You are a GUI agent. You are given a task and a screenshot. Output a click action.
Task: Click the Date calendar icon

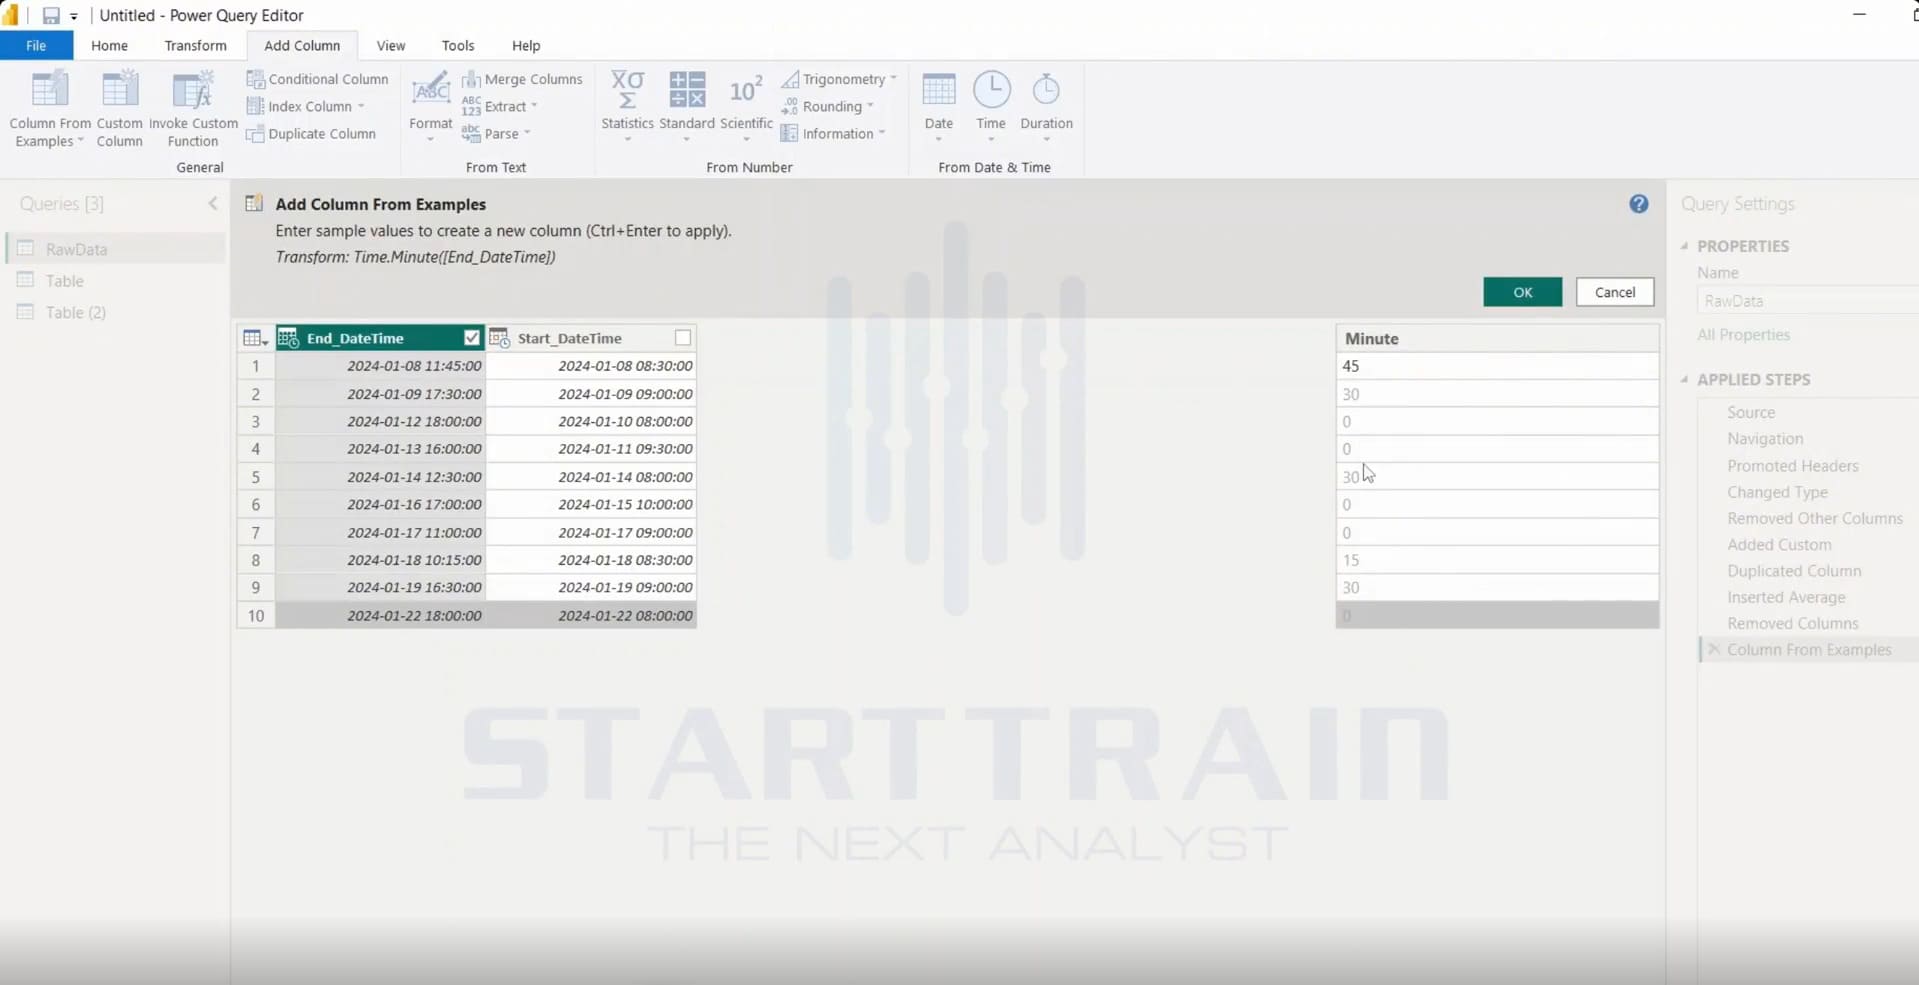point(938,90)
